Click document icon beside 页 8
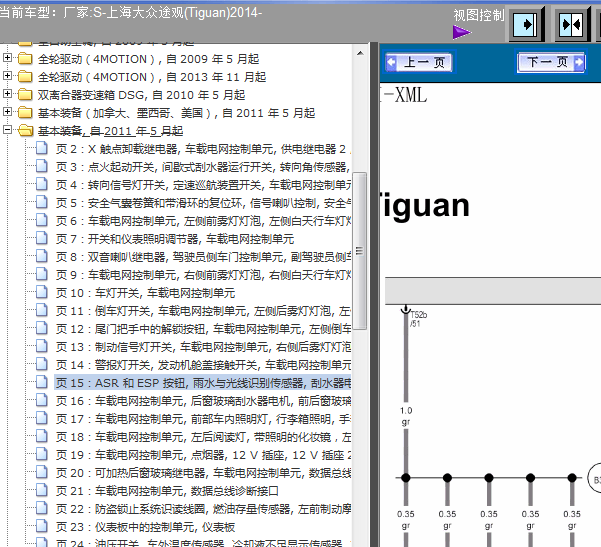Viewport: 601px width, 547px height. tap(42, 256)
